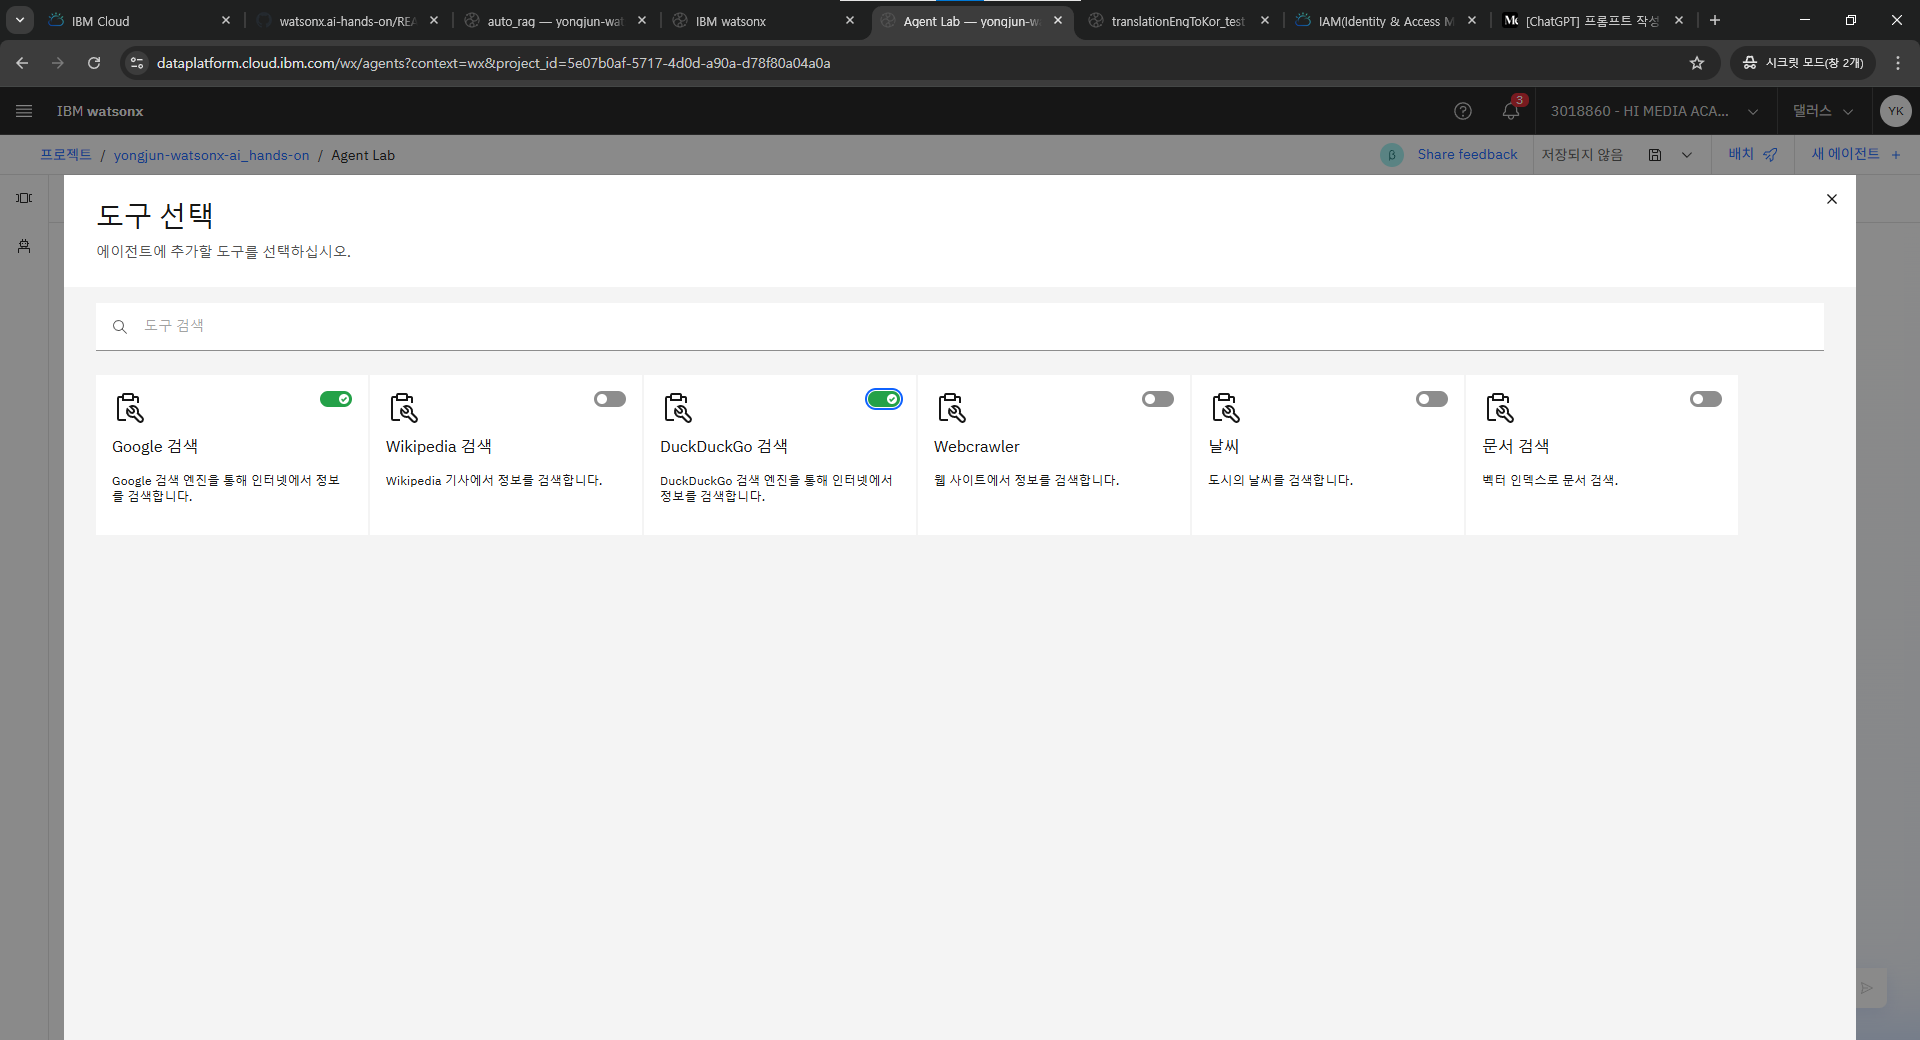Expand the 3018860 - HI MEDIA account dropdown

[1655, 111]
